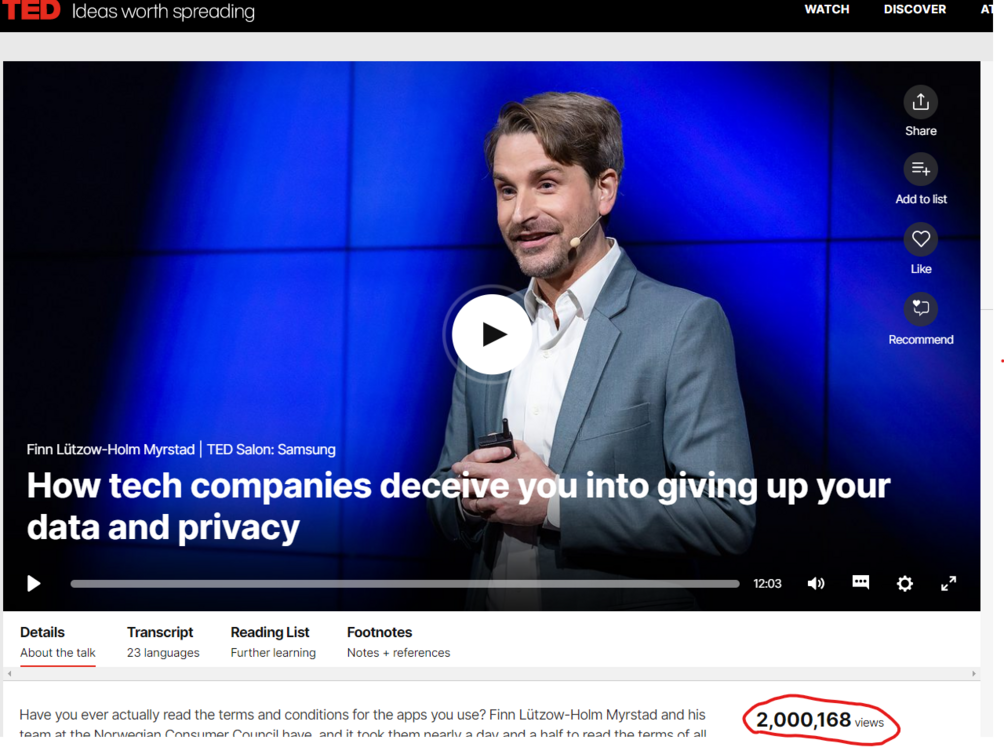Toggle subtitles with the captions icon

pyautogui.click(x=861, y=582)
